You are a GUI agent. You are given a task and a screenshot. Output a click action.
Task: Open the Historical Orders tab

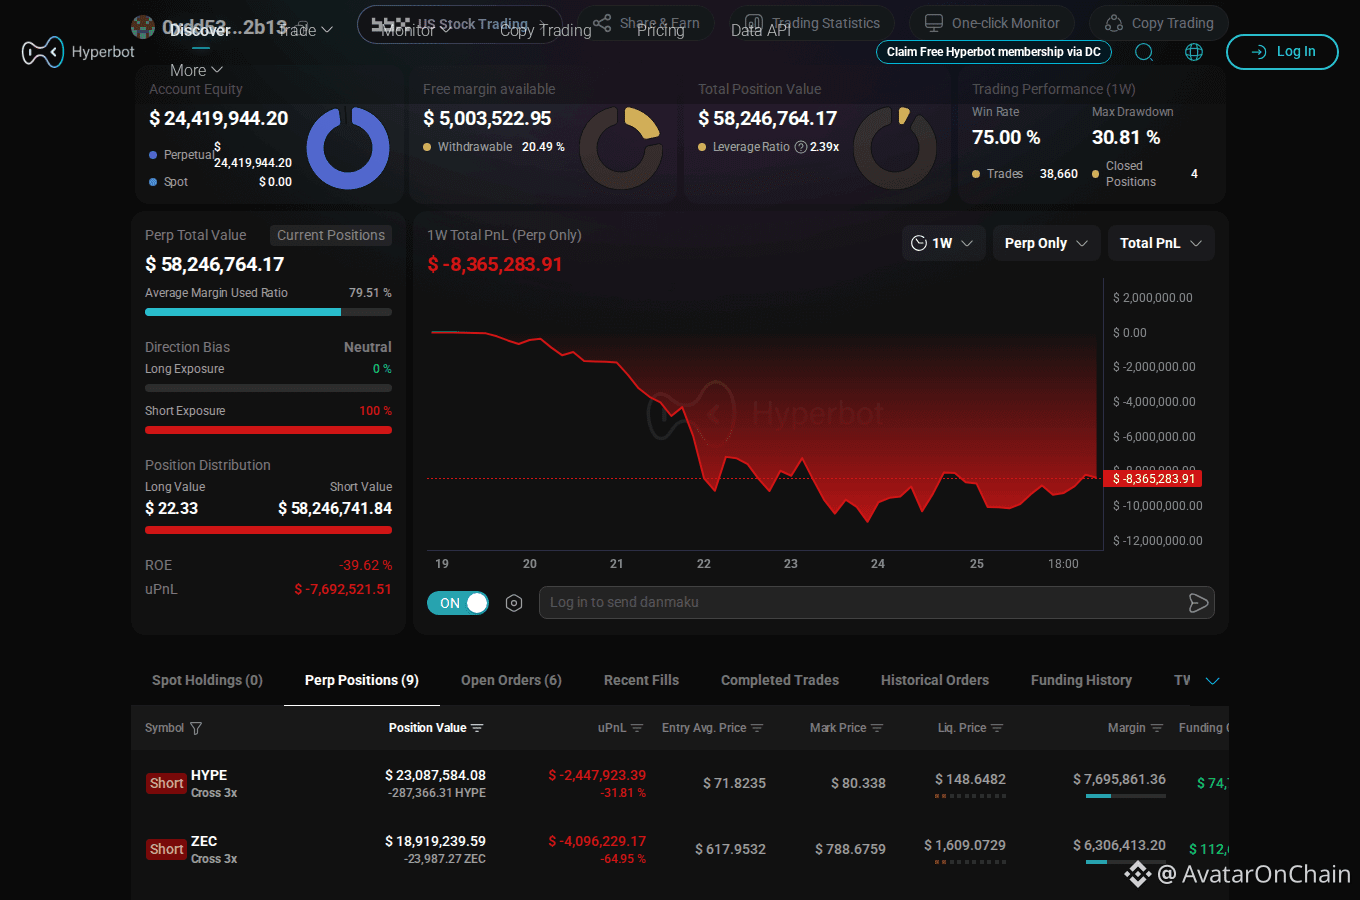[x=935, y=680]
